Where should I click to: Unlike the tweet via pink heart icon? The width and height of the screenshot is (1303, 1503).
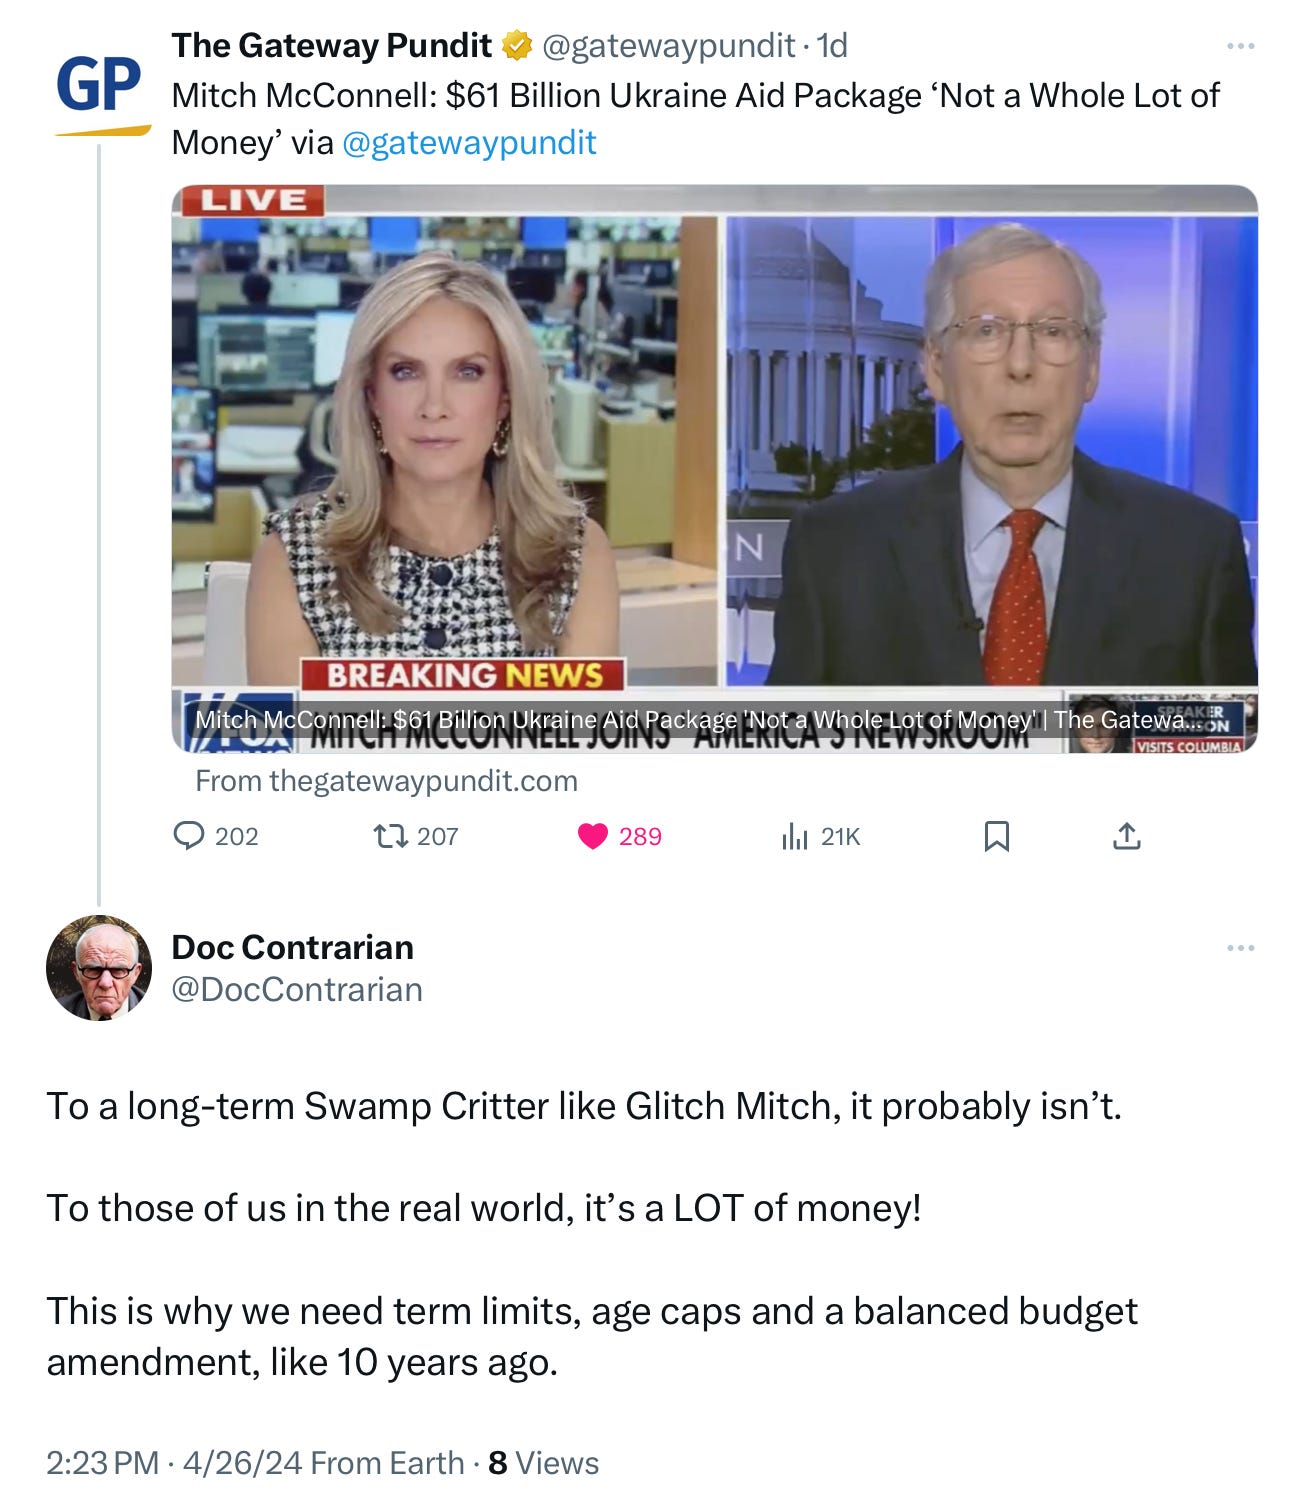[593, 836]
